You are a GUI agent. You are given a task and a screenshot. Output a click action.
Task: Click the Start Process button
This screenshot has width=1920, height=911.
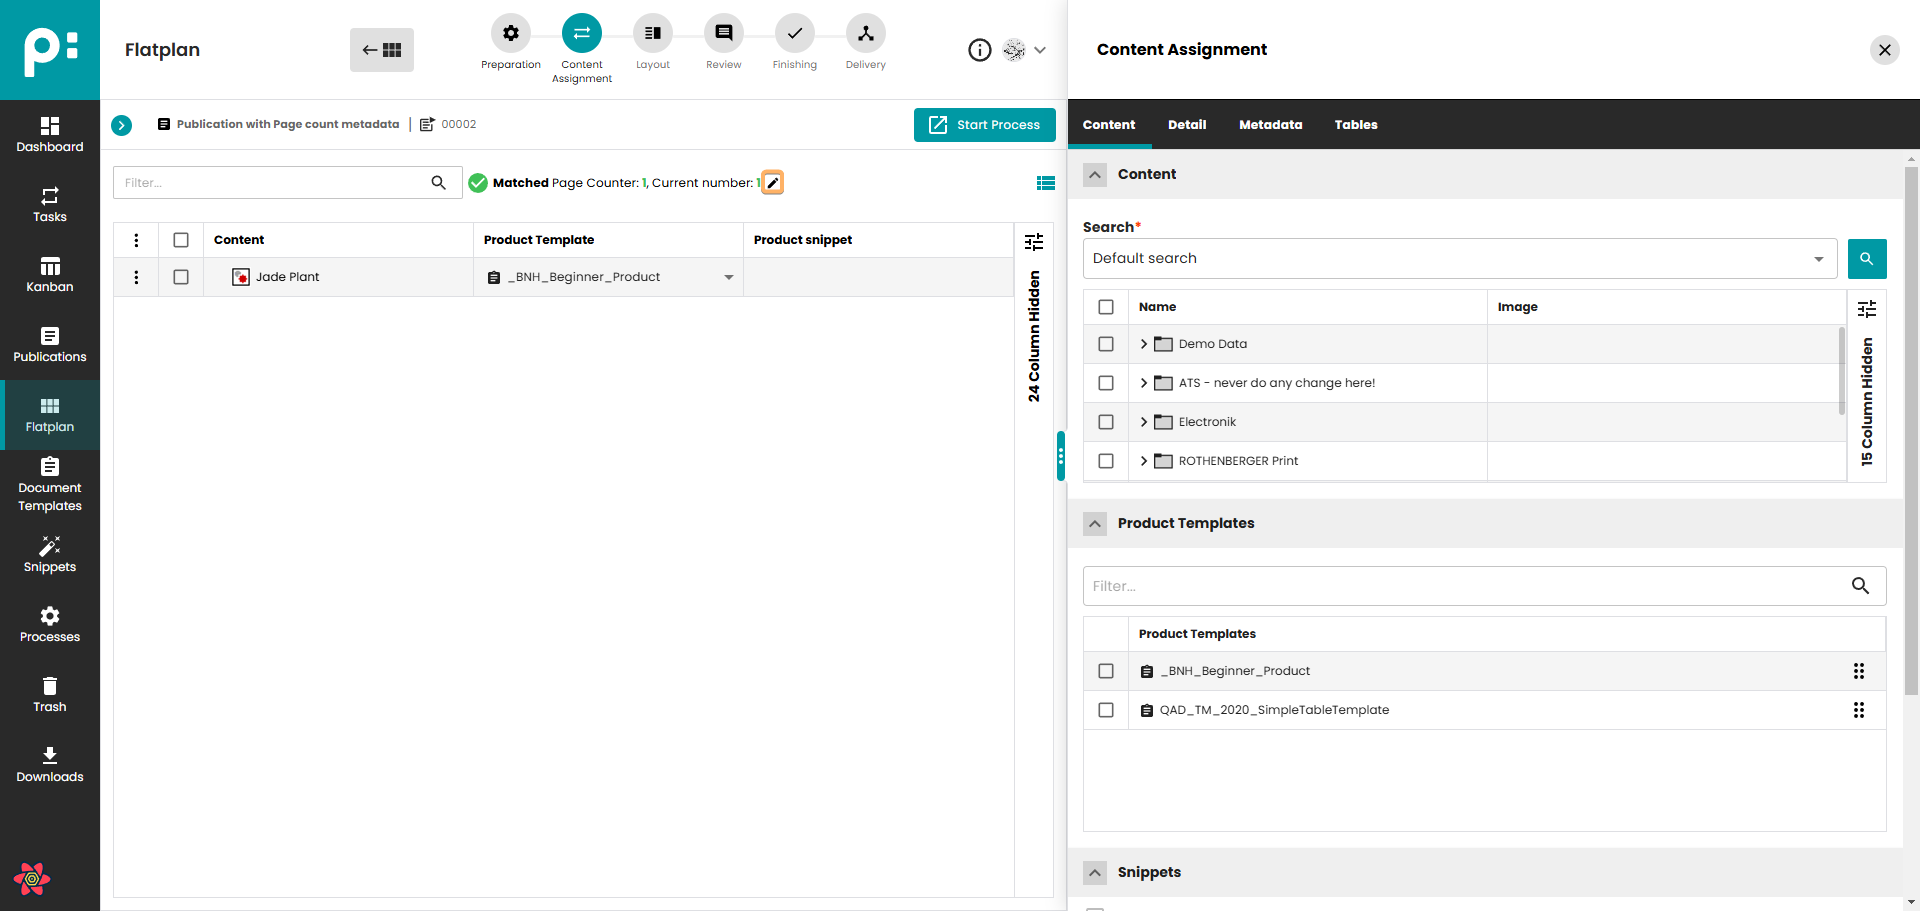coord(984,125)
